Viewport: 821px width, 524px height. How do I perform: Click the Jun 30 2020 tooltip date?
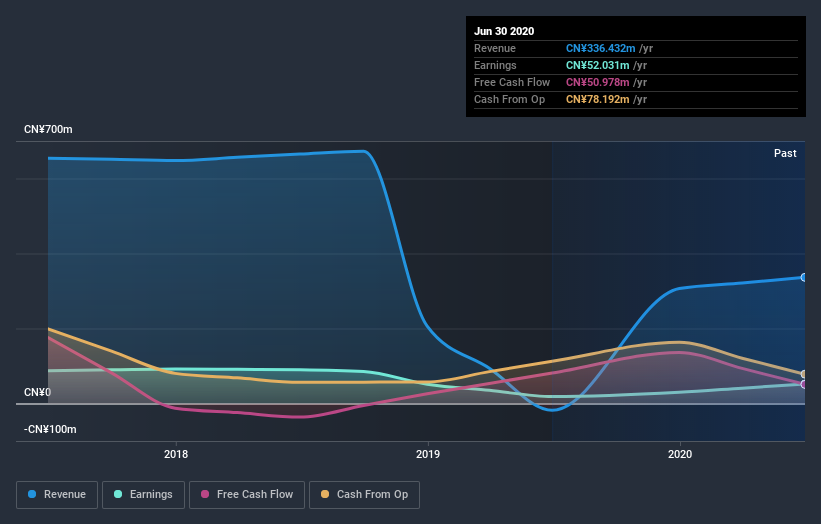(504, 31)
